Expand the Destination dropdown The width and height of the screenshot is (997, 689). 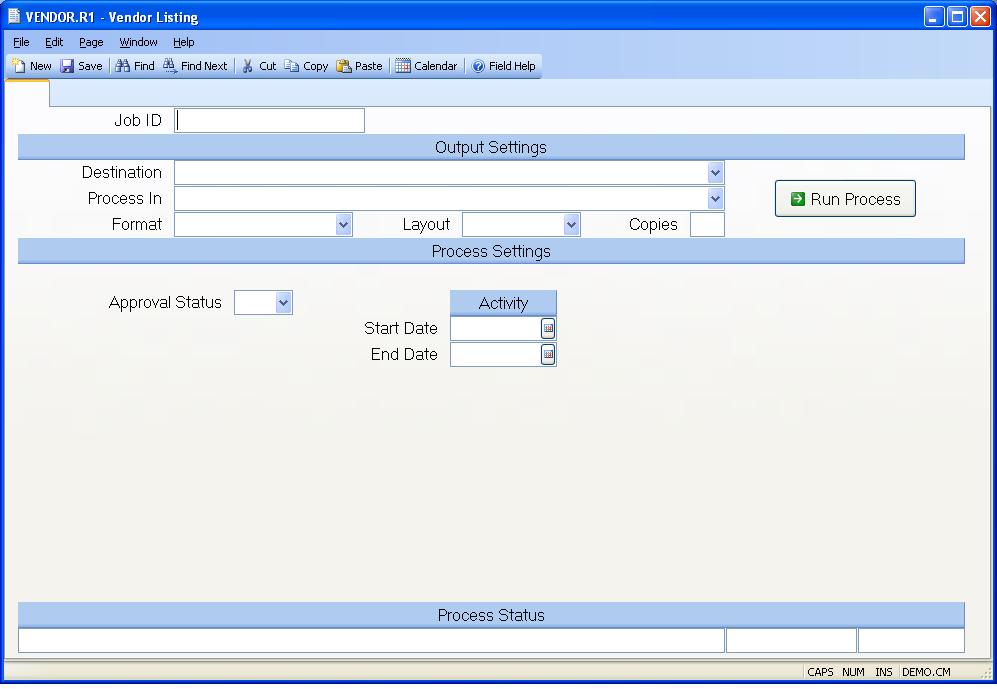715,173
